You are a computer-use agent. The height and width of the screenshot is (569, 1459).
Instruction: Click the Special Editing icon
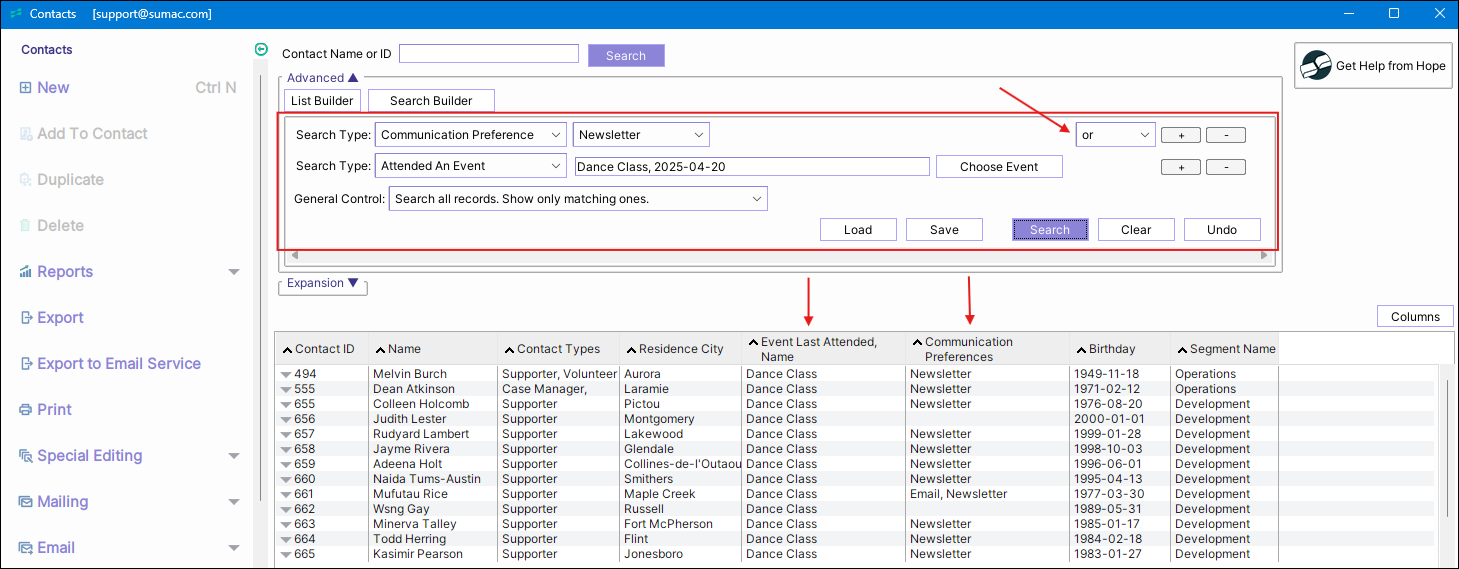(x=25, y=456)
